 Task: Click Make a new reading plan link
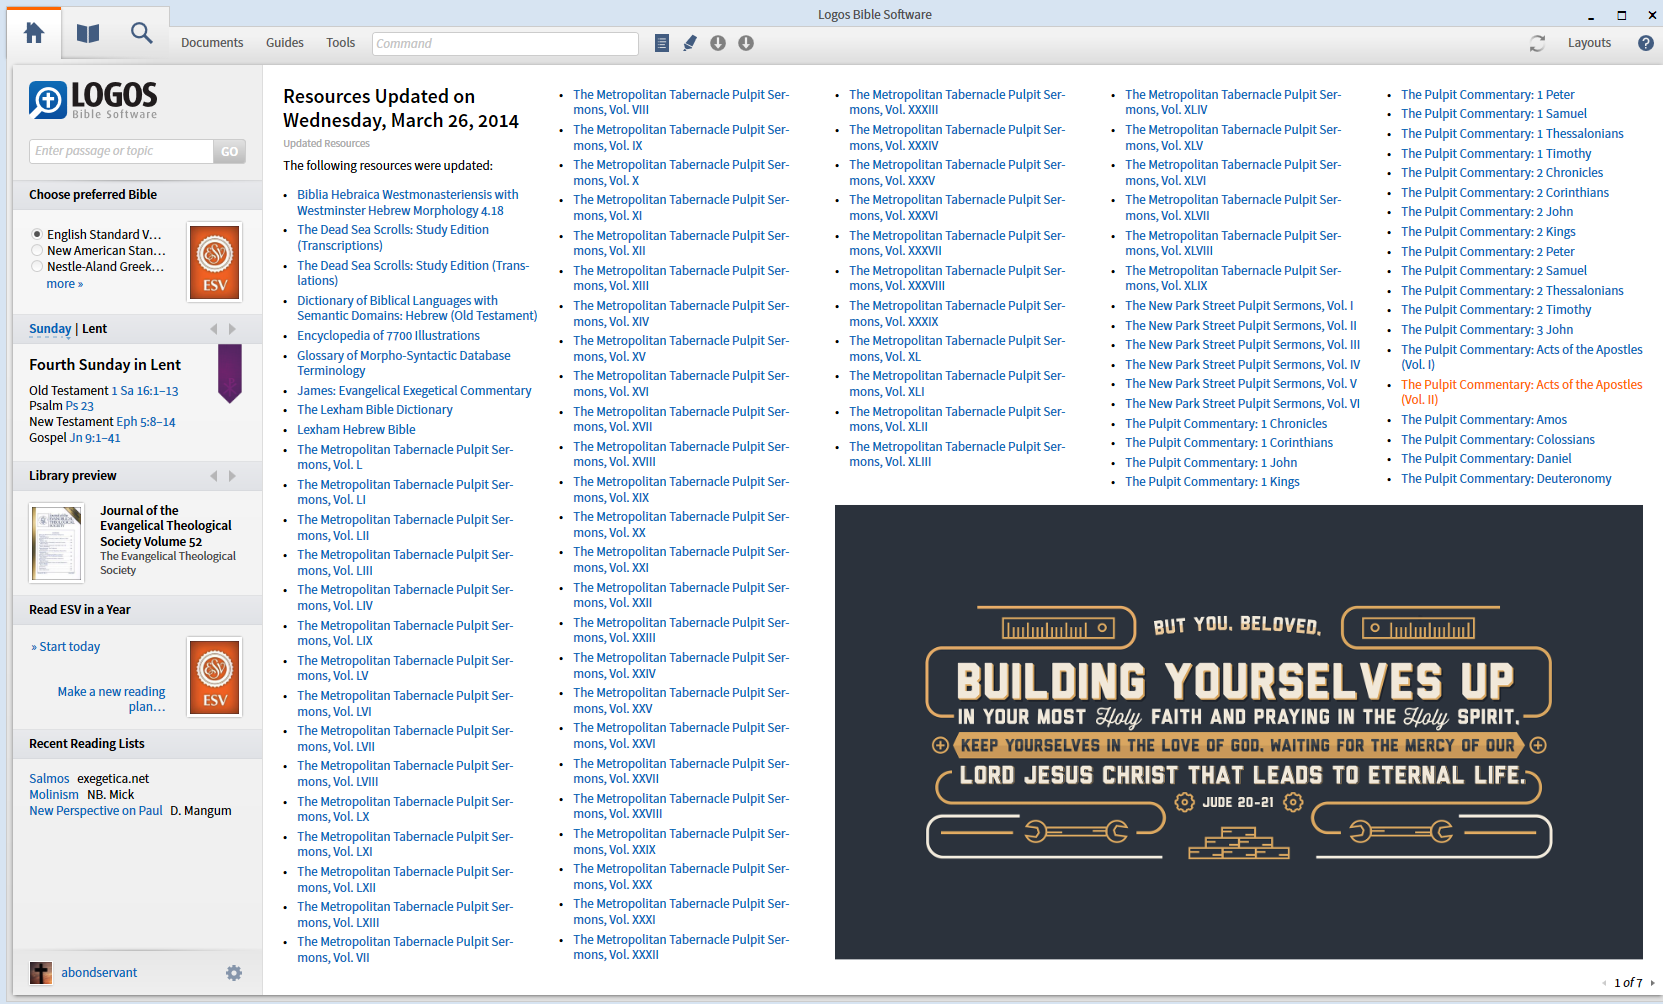(111, 699)
